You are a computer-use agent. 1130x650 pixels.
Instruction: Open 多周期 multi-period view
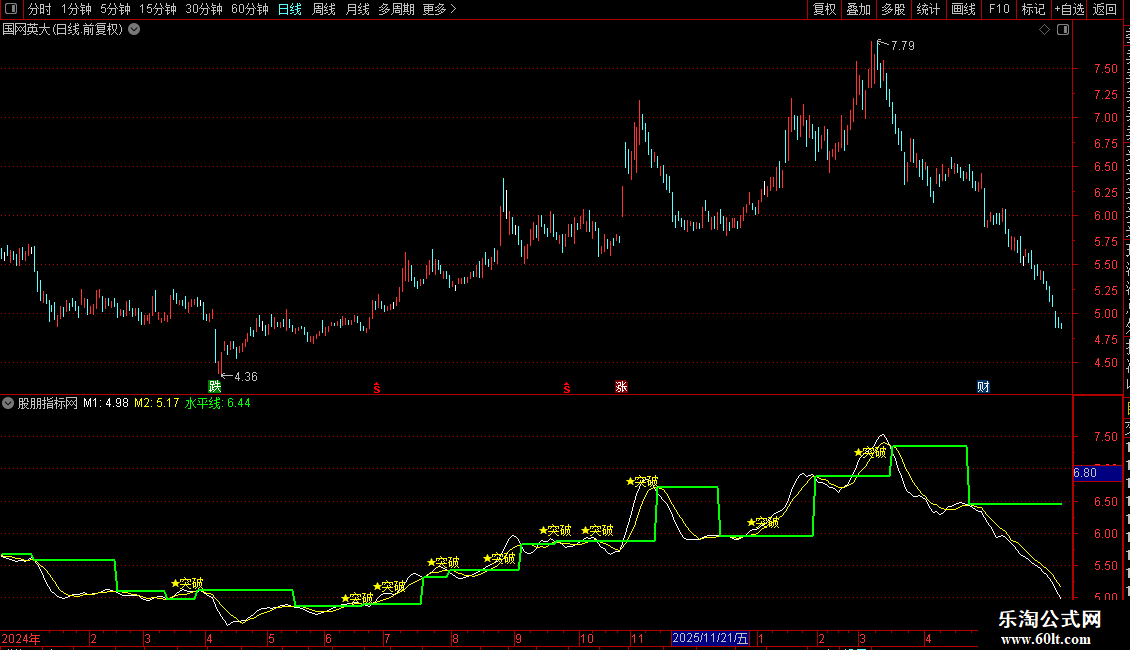pos(396,9)
